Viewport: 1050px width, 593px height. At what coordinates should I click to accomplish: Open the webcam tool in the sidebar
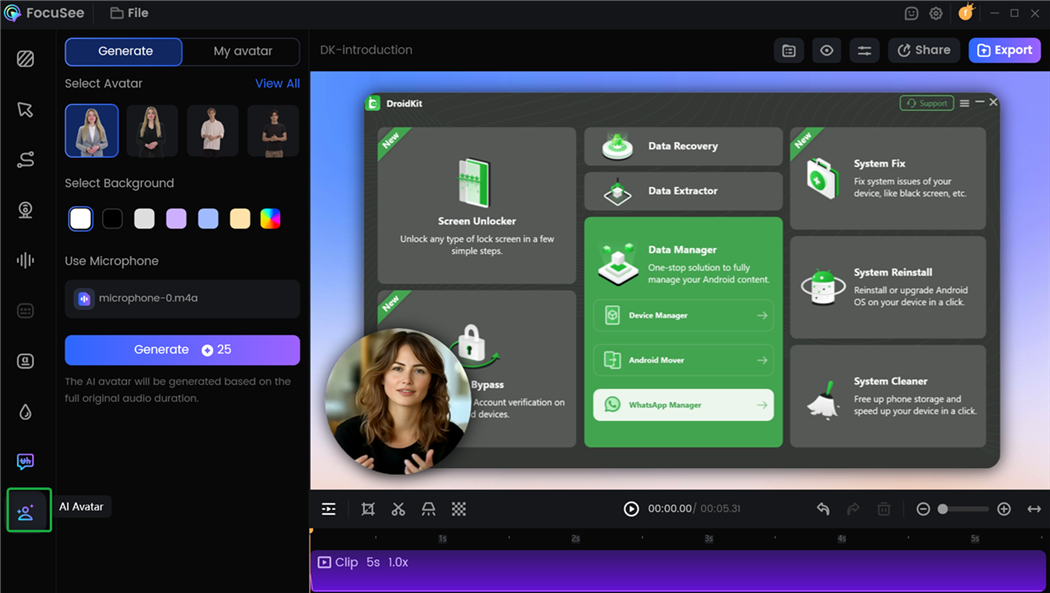tap(28, 207)
